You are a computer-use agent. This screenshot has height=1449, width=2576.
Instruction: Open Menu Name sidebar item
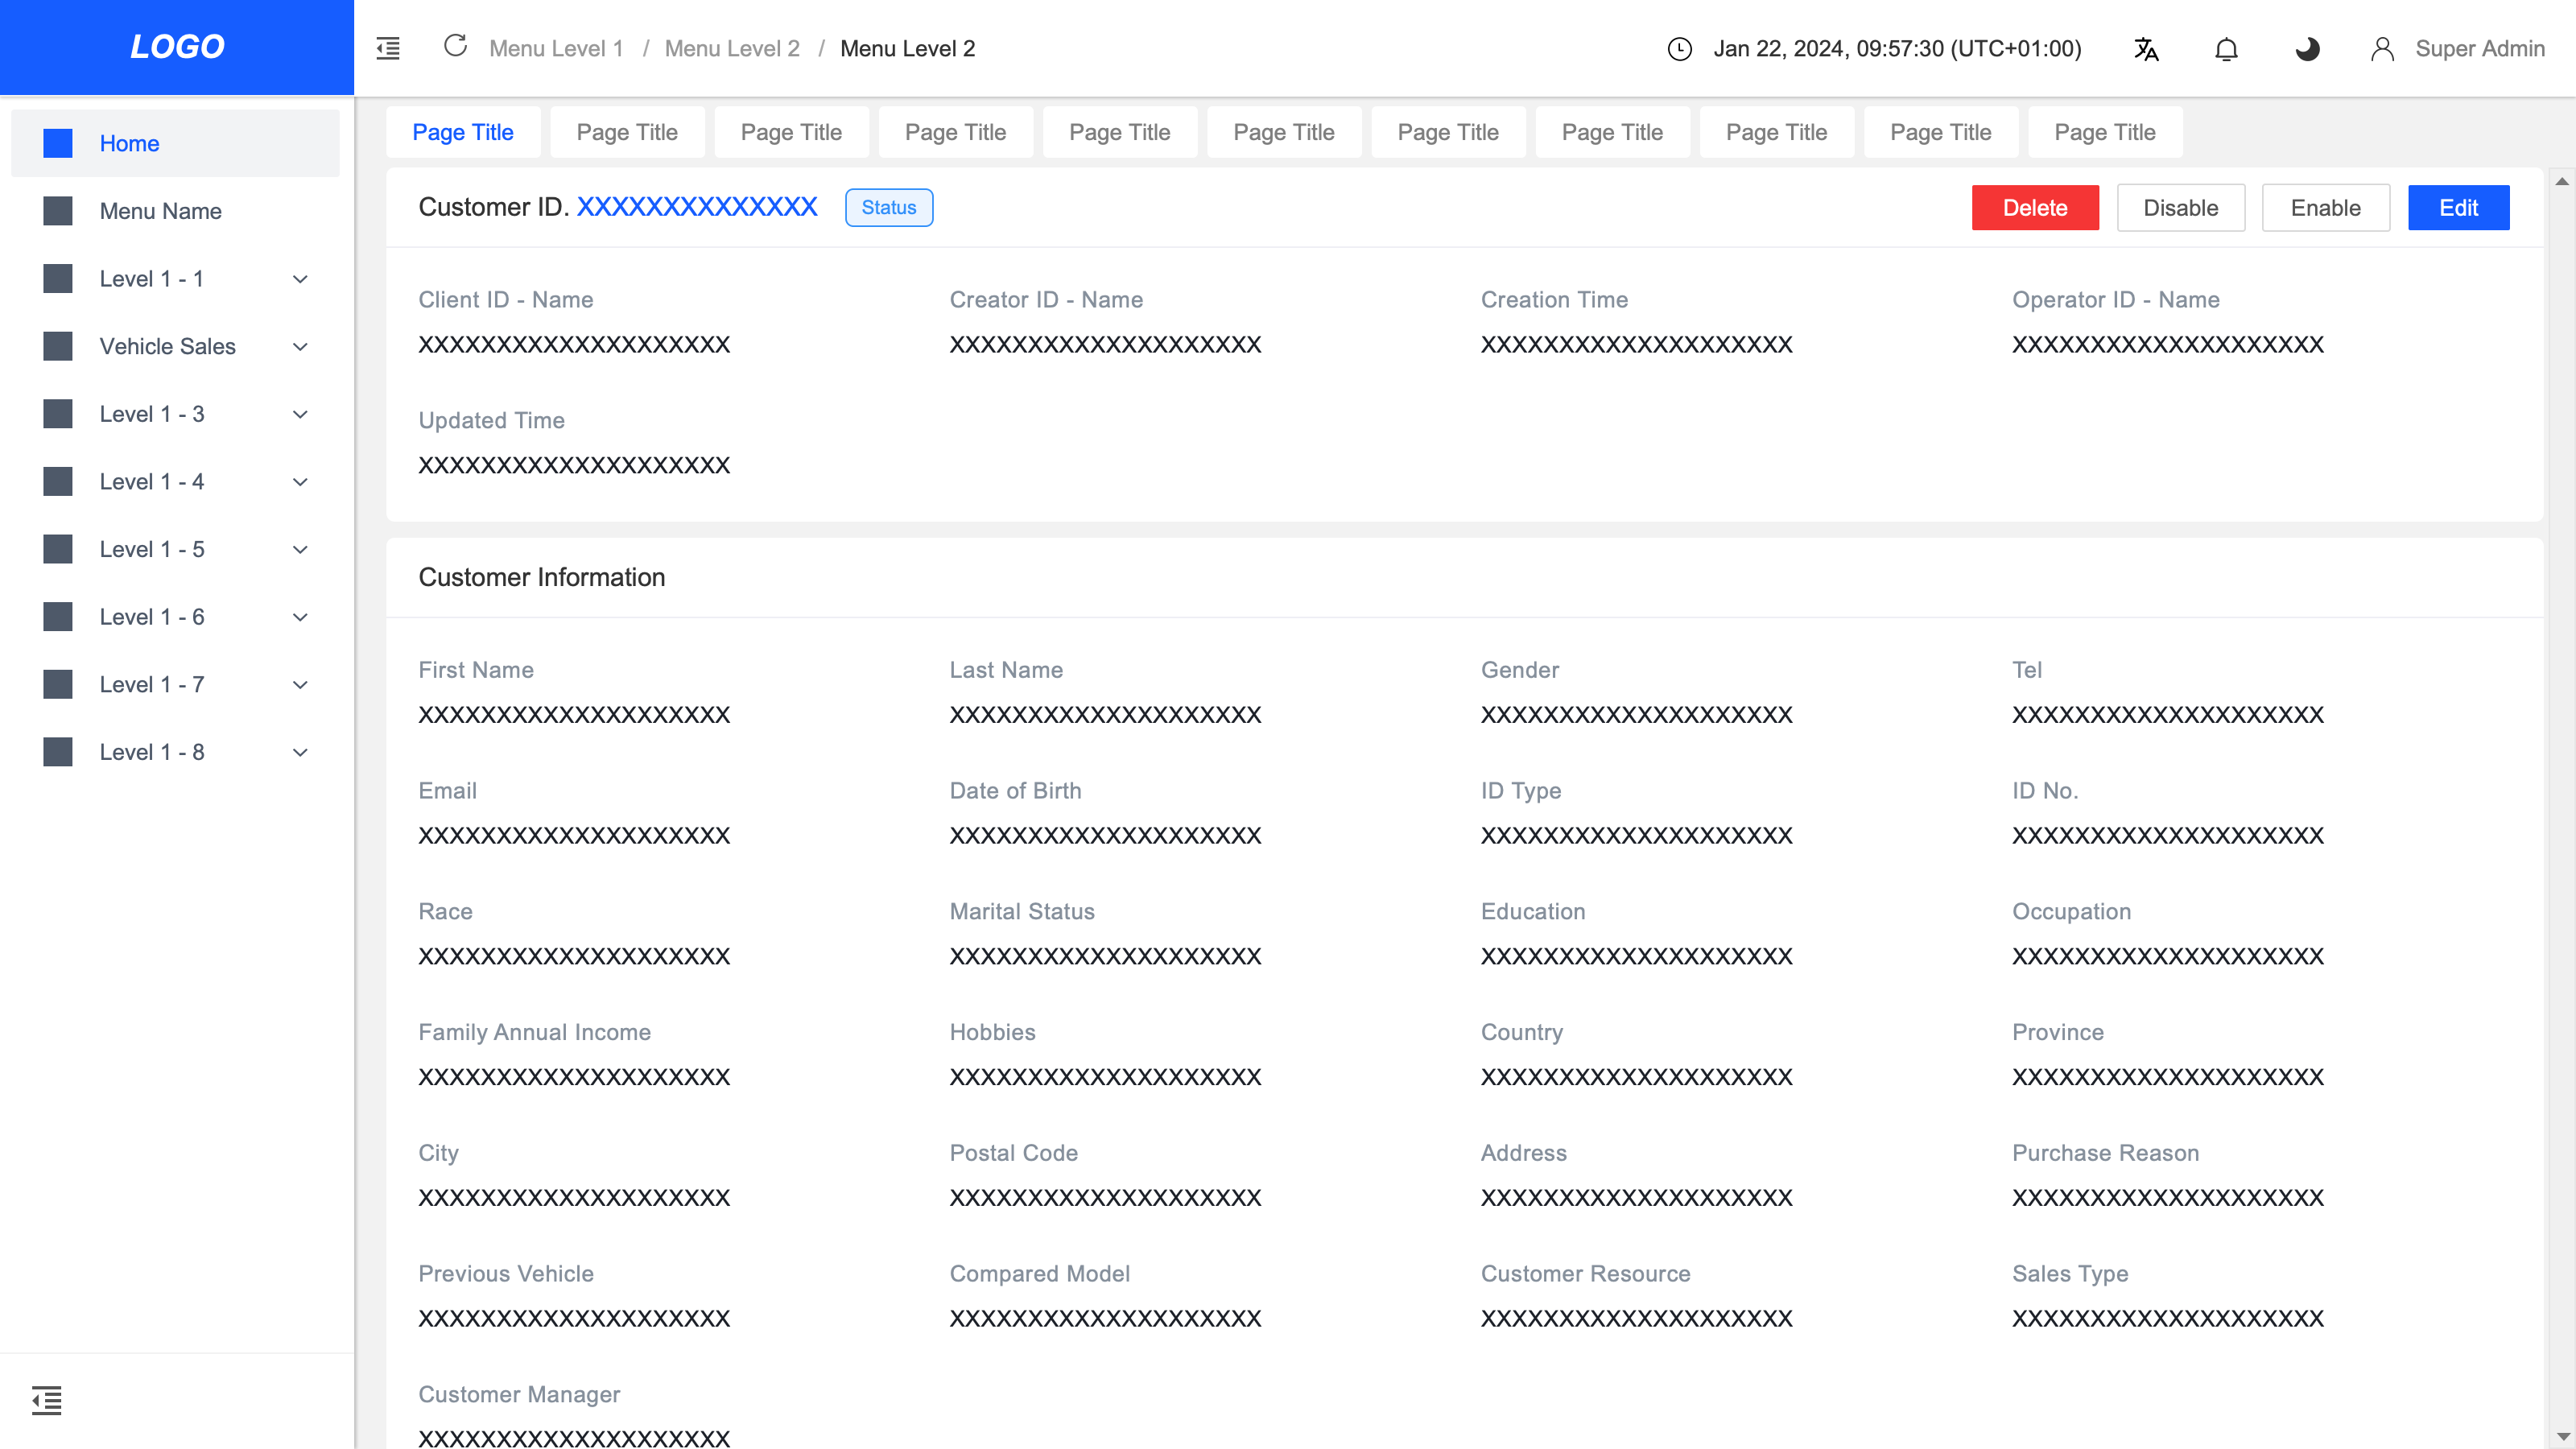click(x=175, y=211)
